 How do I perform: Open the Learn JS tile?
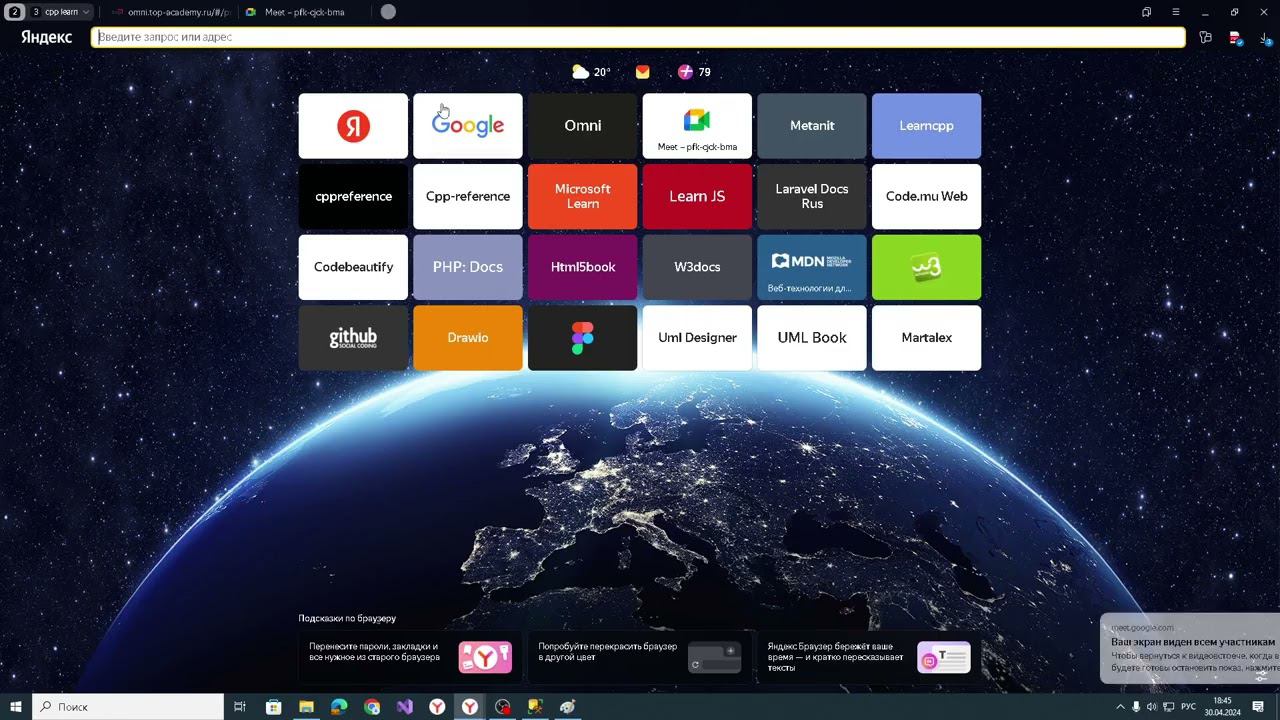coord(697,197)
